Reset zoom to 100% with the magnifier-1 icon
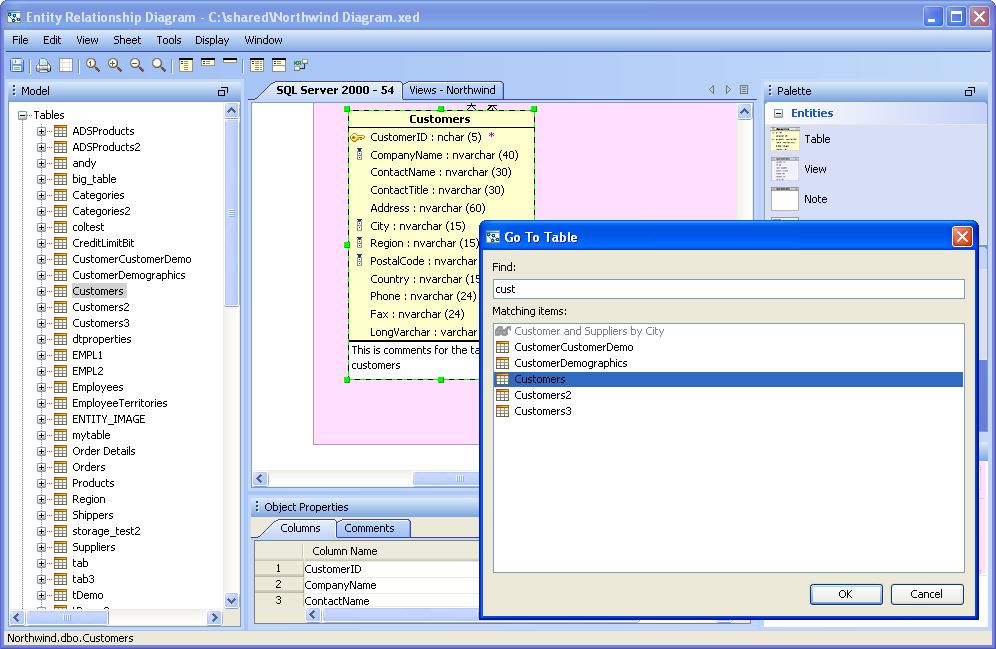The image size is (996, 649). click(93, 65)
